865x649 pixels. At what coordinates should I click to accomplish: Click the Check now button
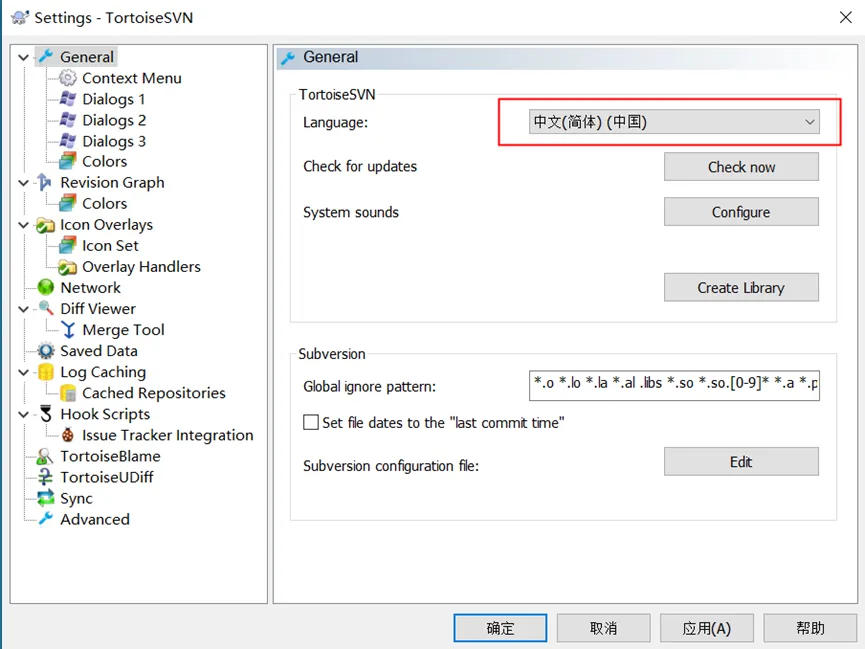tap(741, 167)
